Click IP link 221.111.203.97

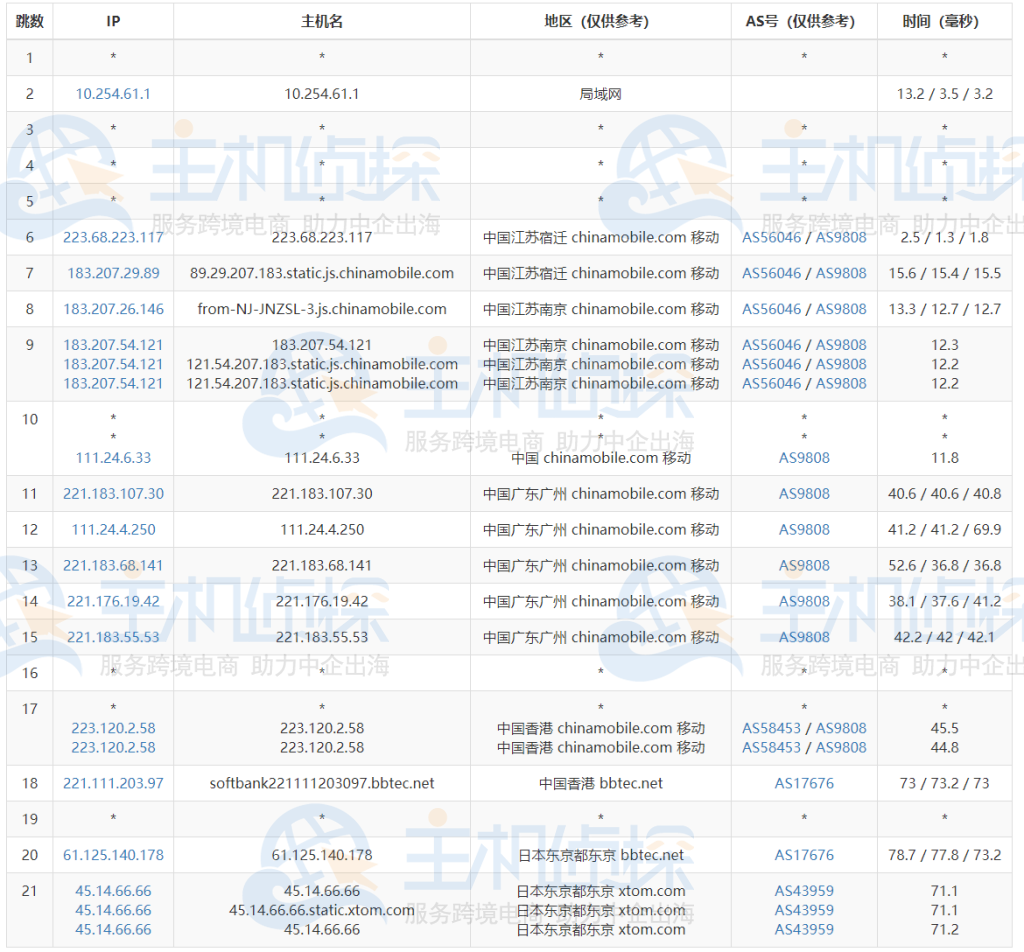[x=113, y=783]
